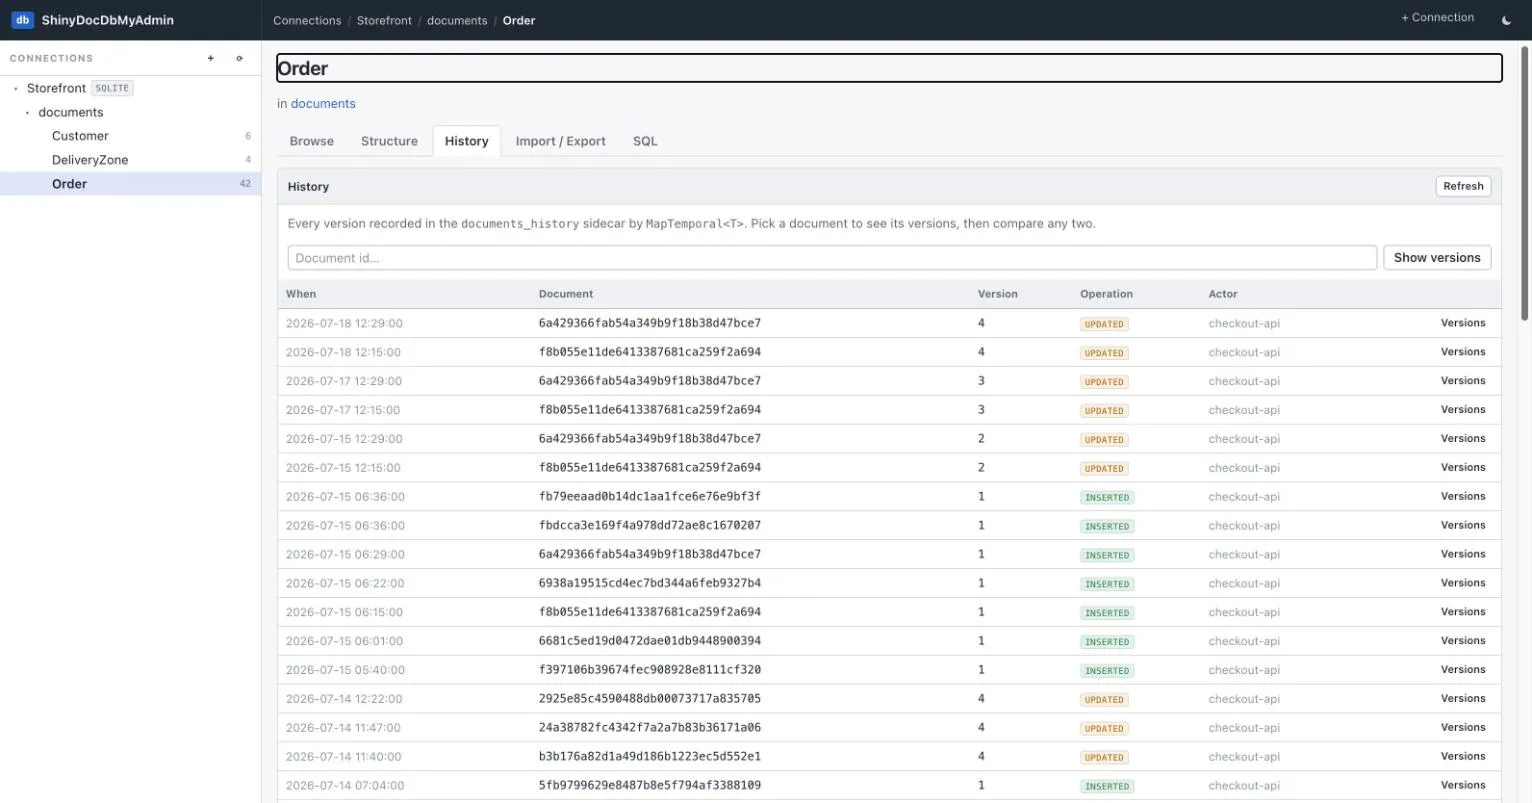Open Versions for 2026-07-18 12:15:00 row

(1463, 352)
